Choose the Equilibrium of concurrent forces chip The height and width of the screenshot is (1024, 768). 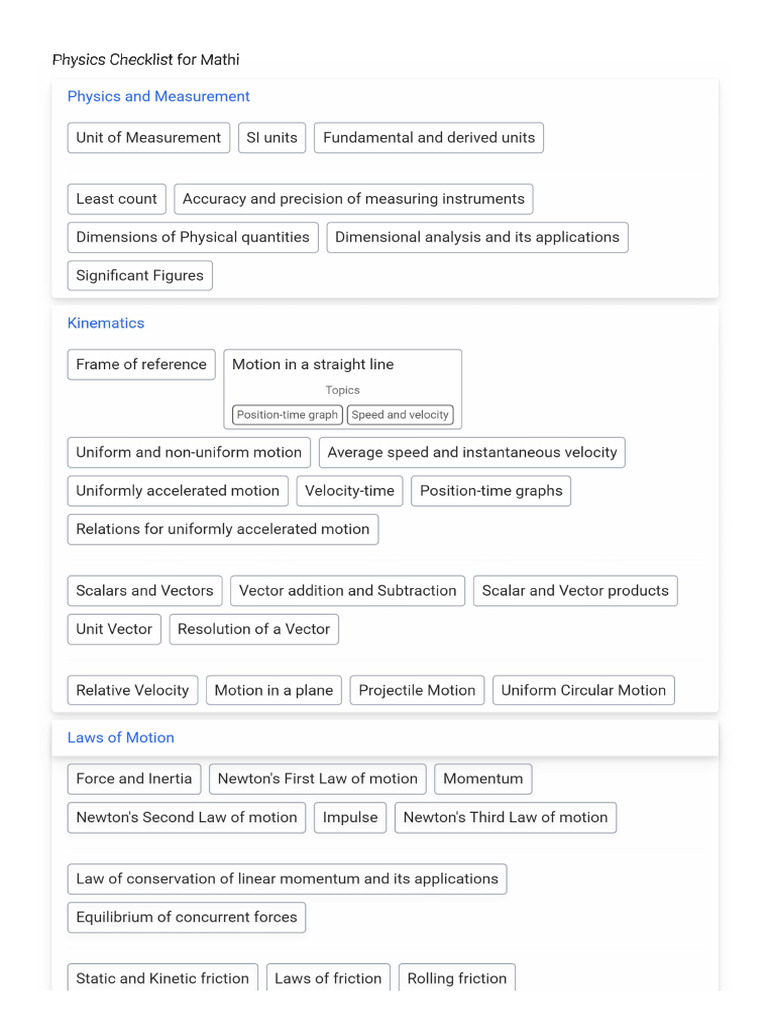pos(186,918)
